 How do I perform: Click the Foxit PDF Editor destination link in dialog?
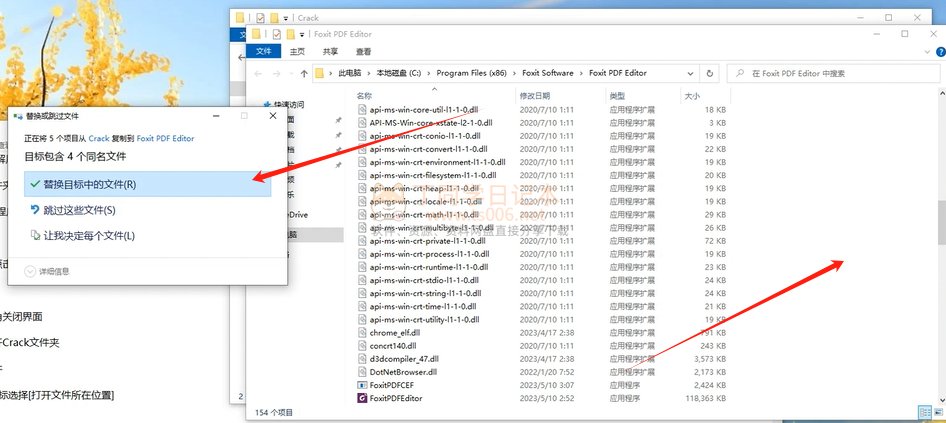pyautogui.click(x=165, y=138)
